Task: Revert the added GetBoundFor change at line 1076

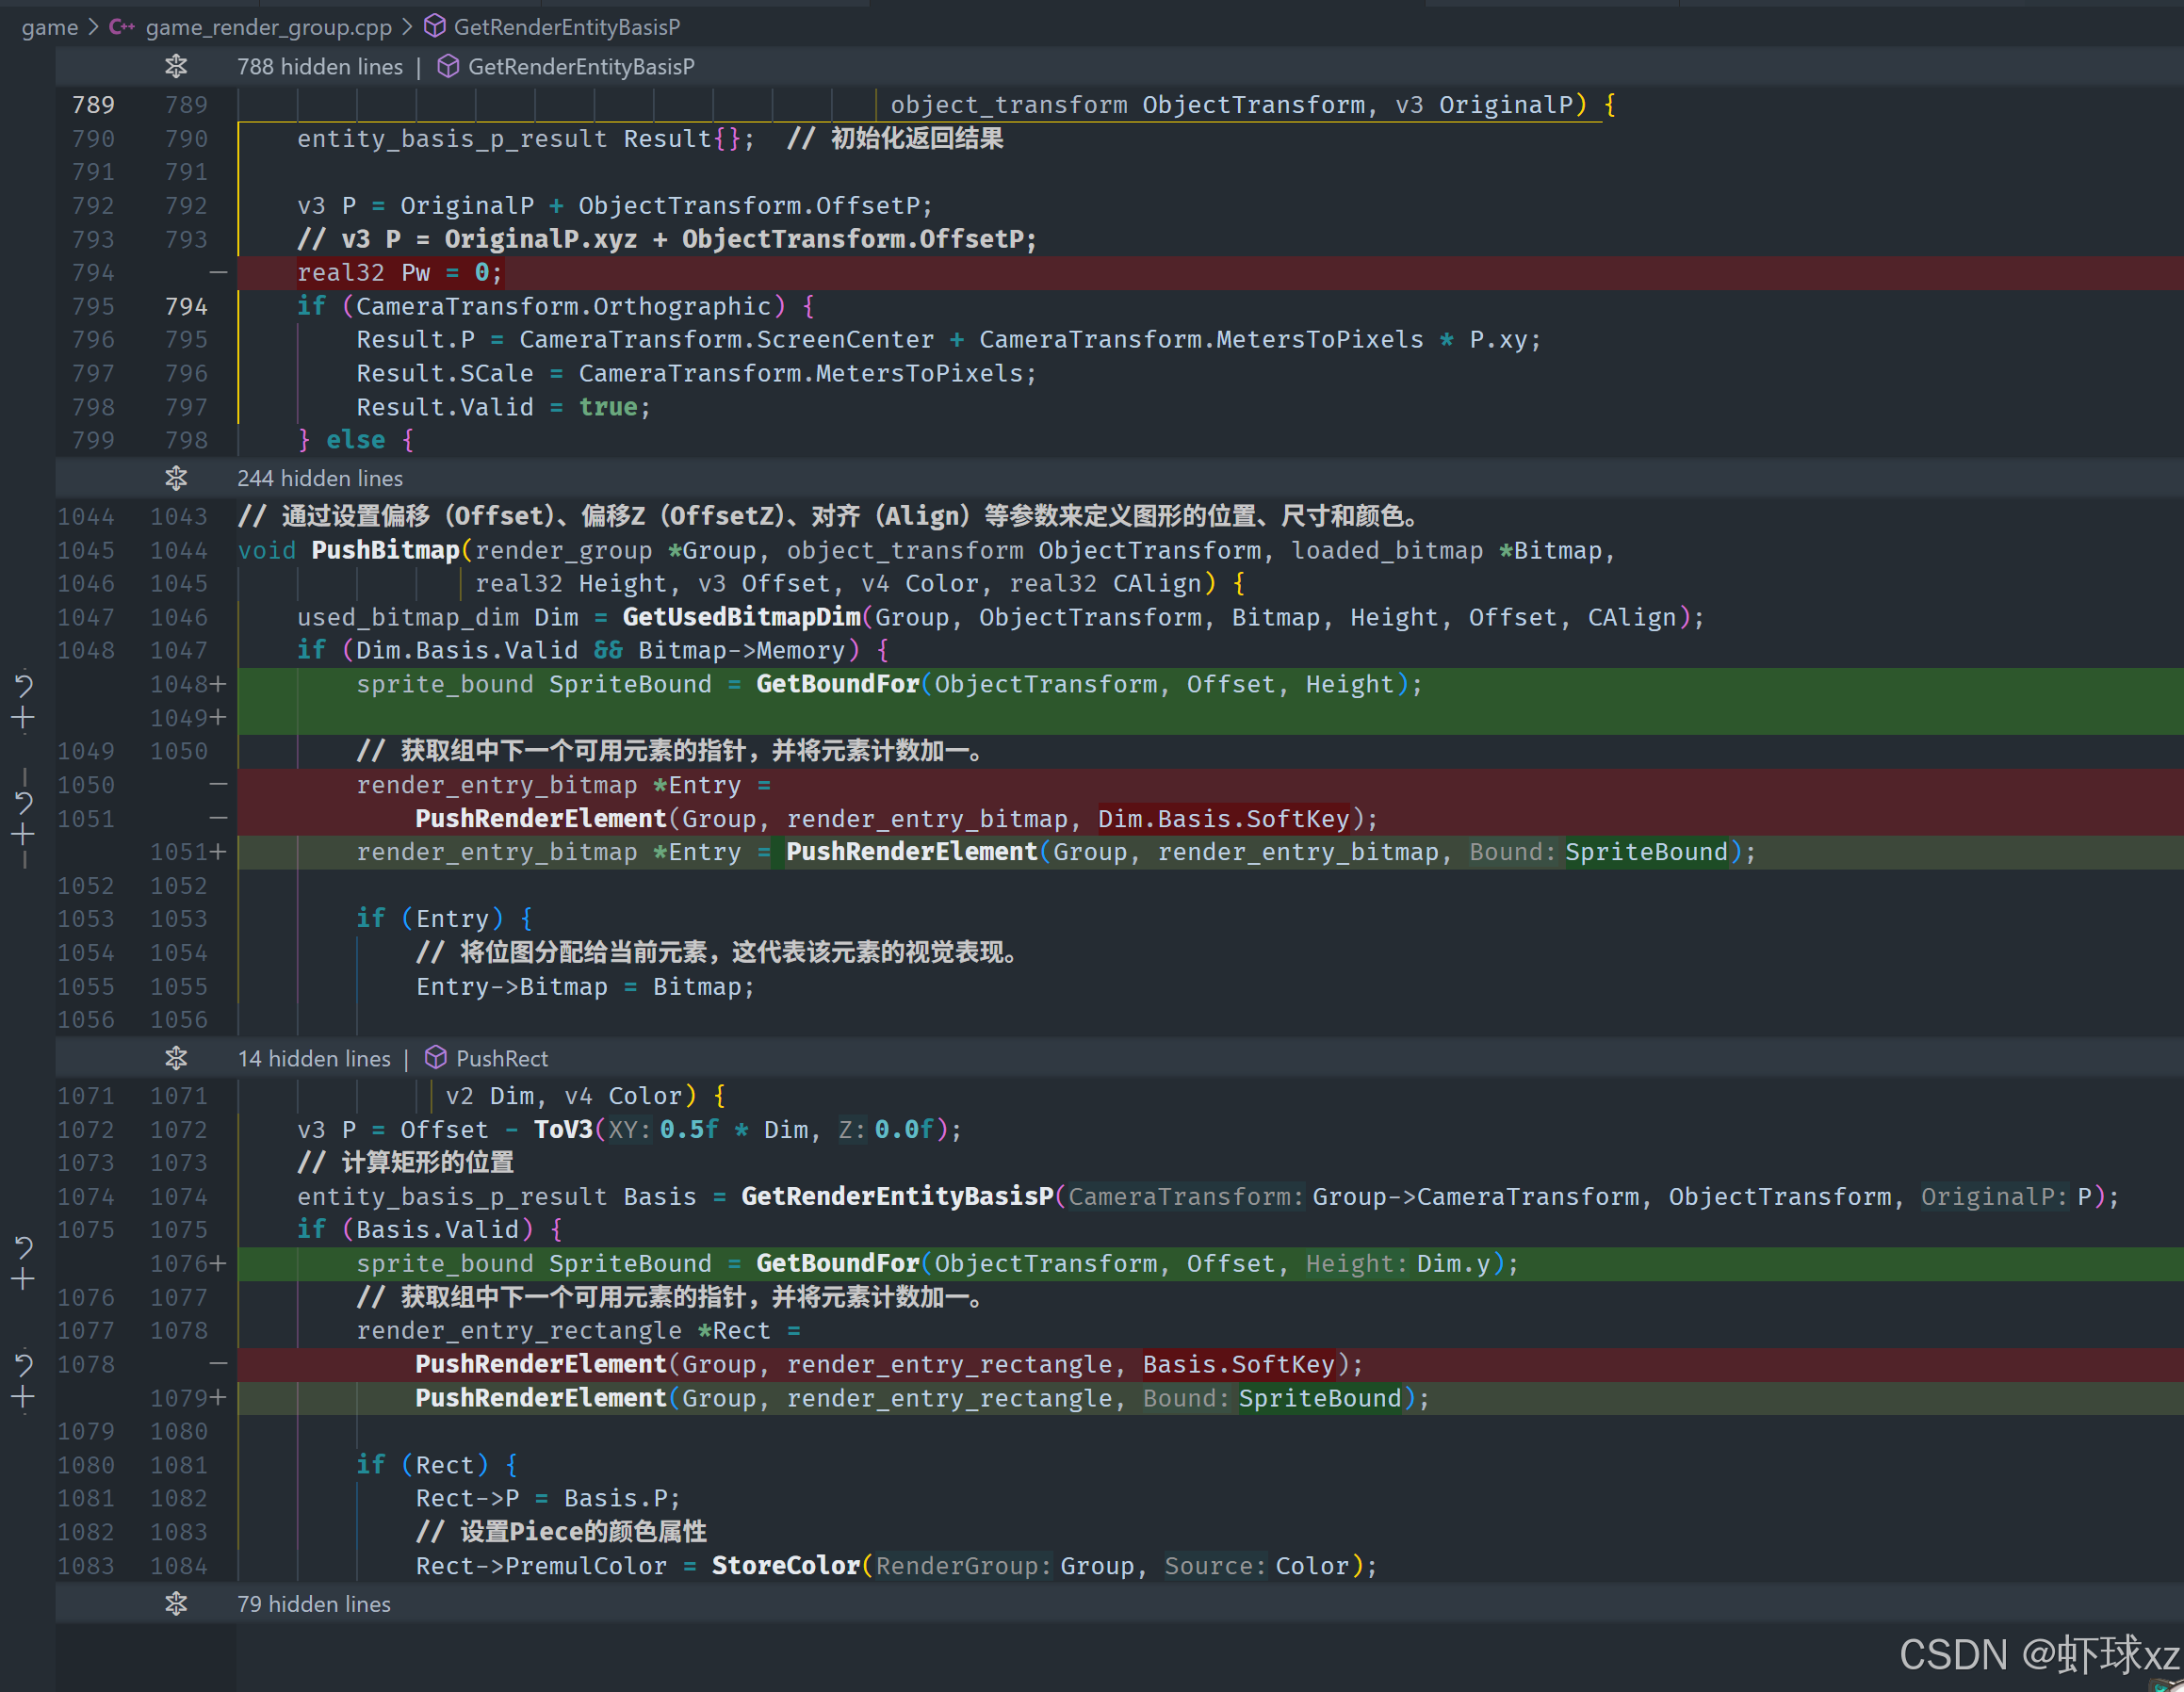Action: point(24,1247)
